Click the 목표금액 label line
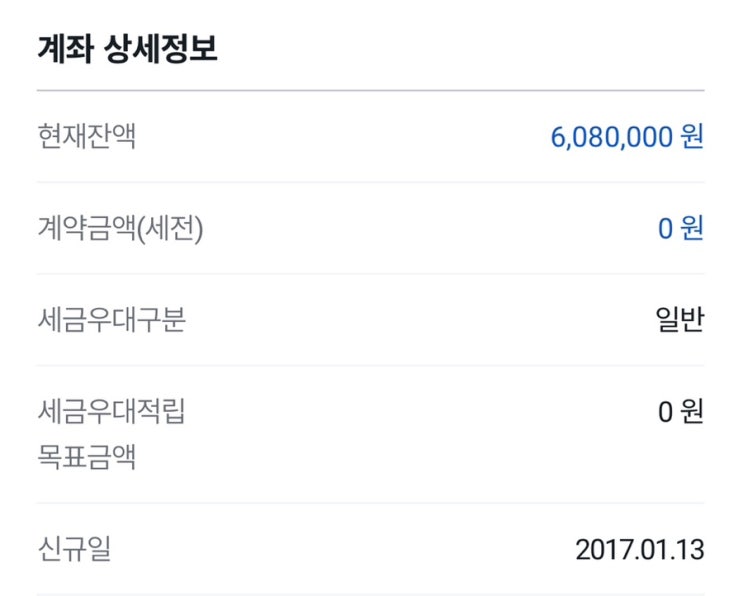743x596 pixels. 86,457
